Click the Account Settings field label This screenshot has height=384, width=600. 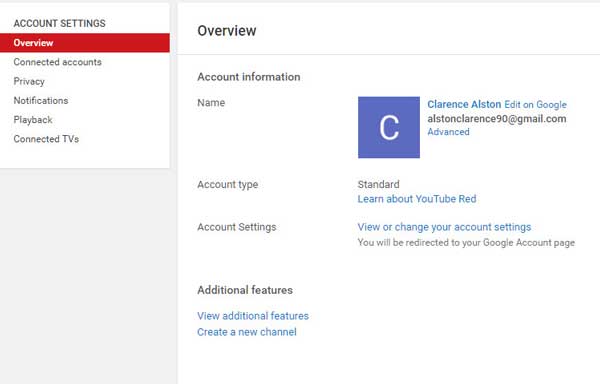(x=237, y=227)
